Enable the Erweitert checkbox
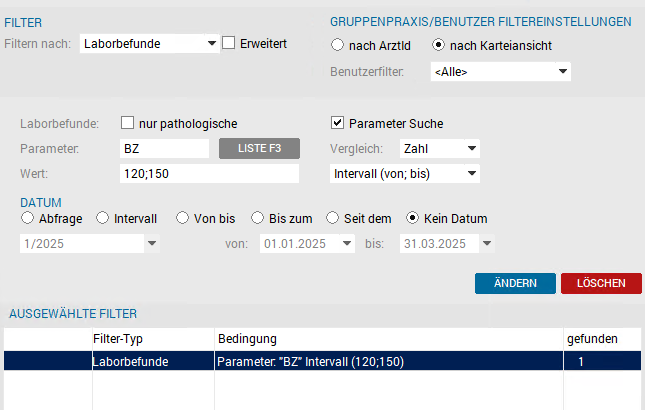The height and width of the screenshot is (410, 645). click(x=229, y=43)
